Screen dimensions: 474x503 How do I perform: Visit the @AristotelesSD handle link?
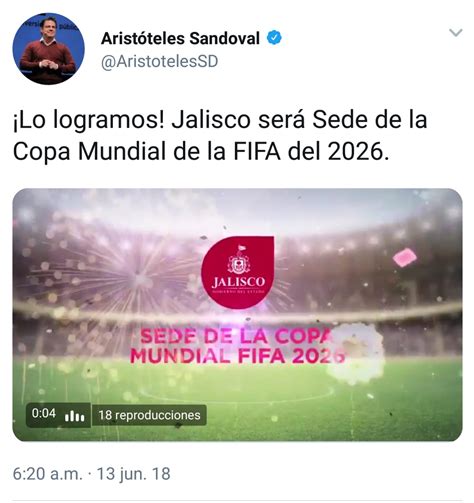click(159, 62)
